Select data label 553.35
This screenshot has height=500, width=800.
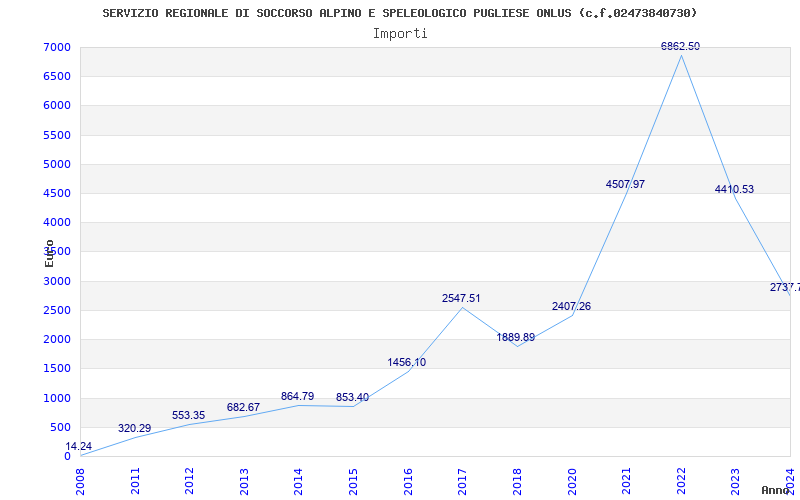(188, 415)
